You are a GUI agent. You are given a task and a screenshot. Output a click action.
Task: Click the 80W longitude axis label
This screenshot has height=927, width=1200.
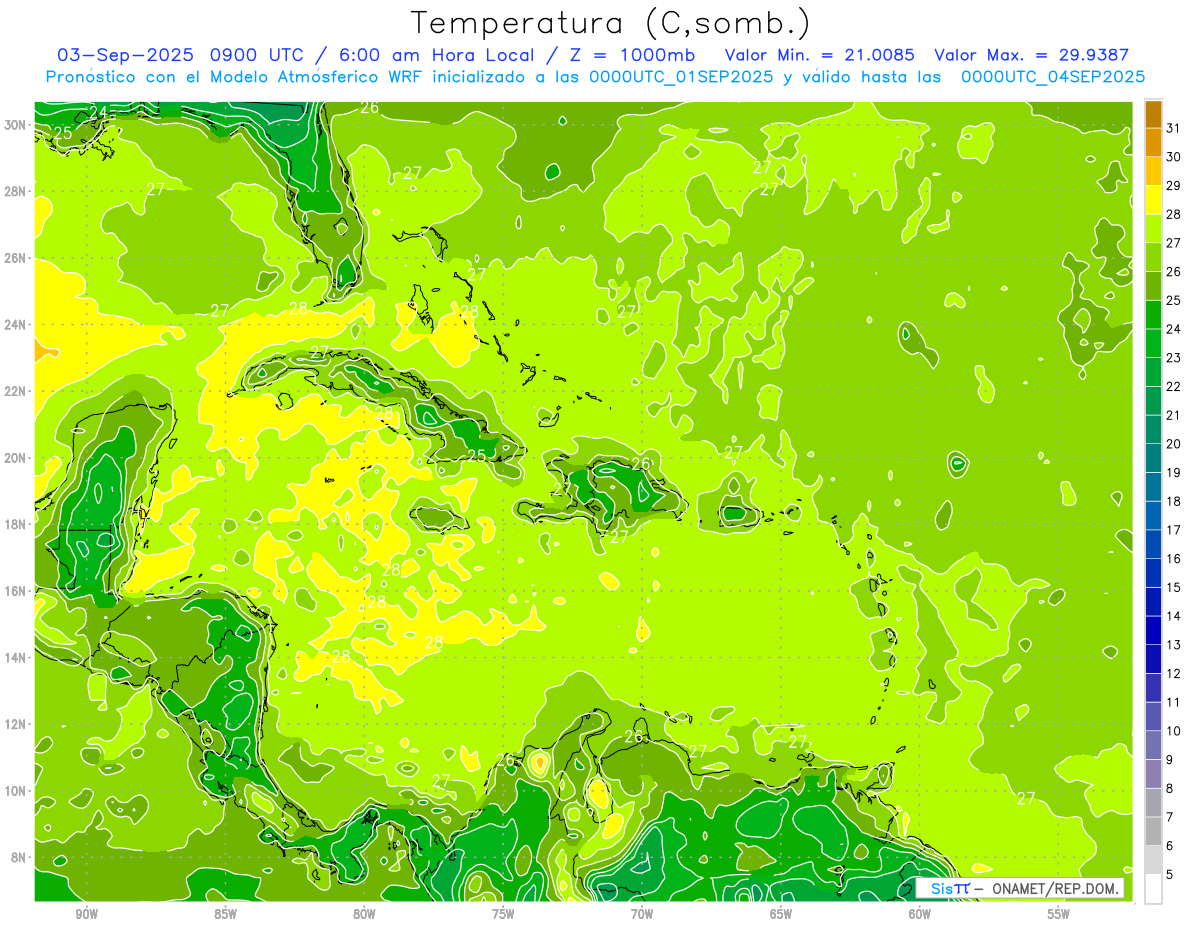pyautogui.click(x=364, y=914)
